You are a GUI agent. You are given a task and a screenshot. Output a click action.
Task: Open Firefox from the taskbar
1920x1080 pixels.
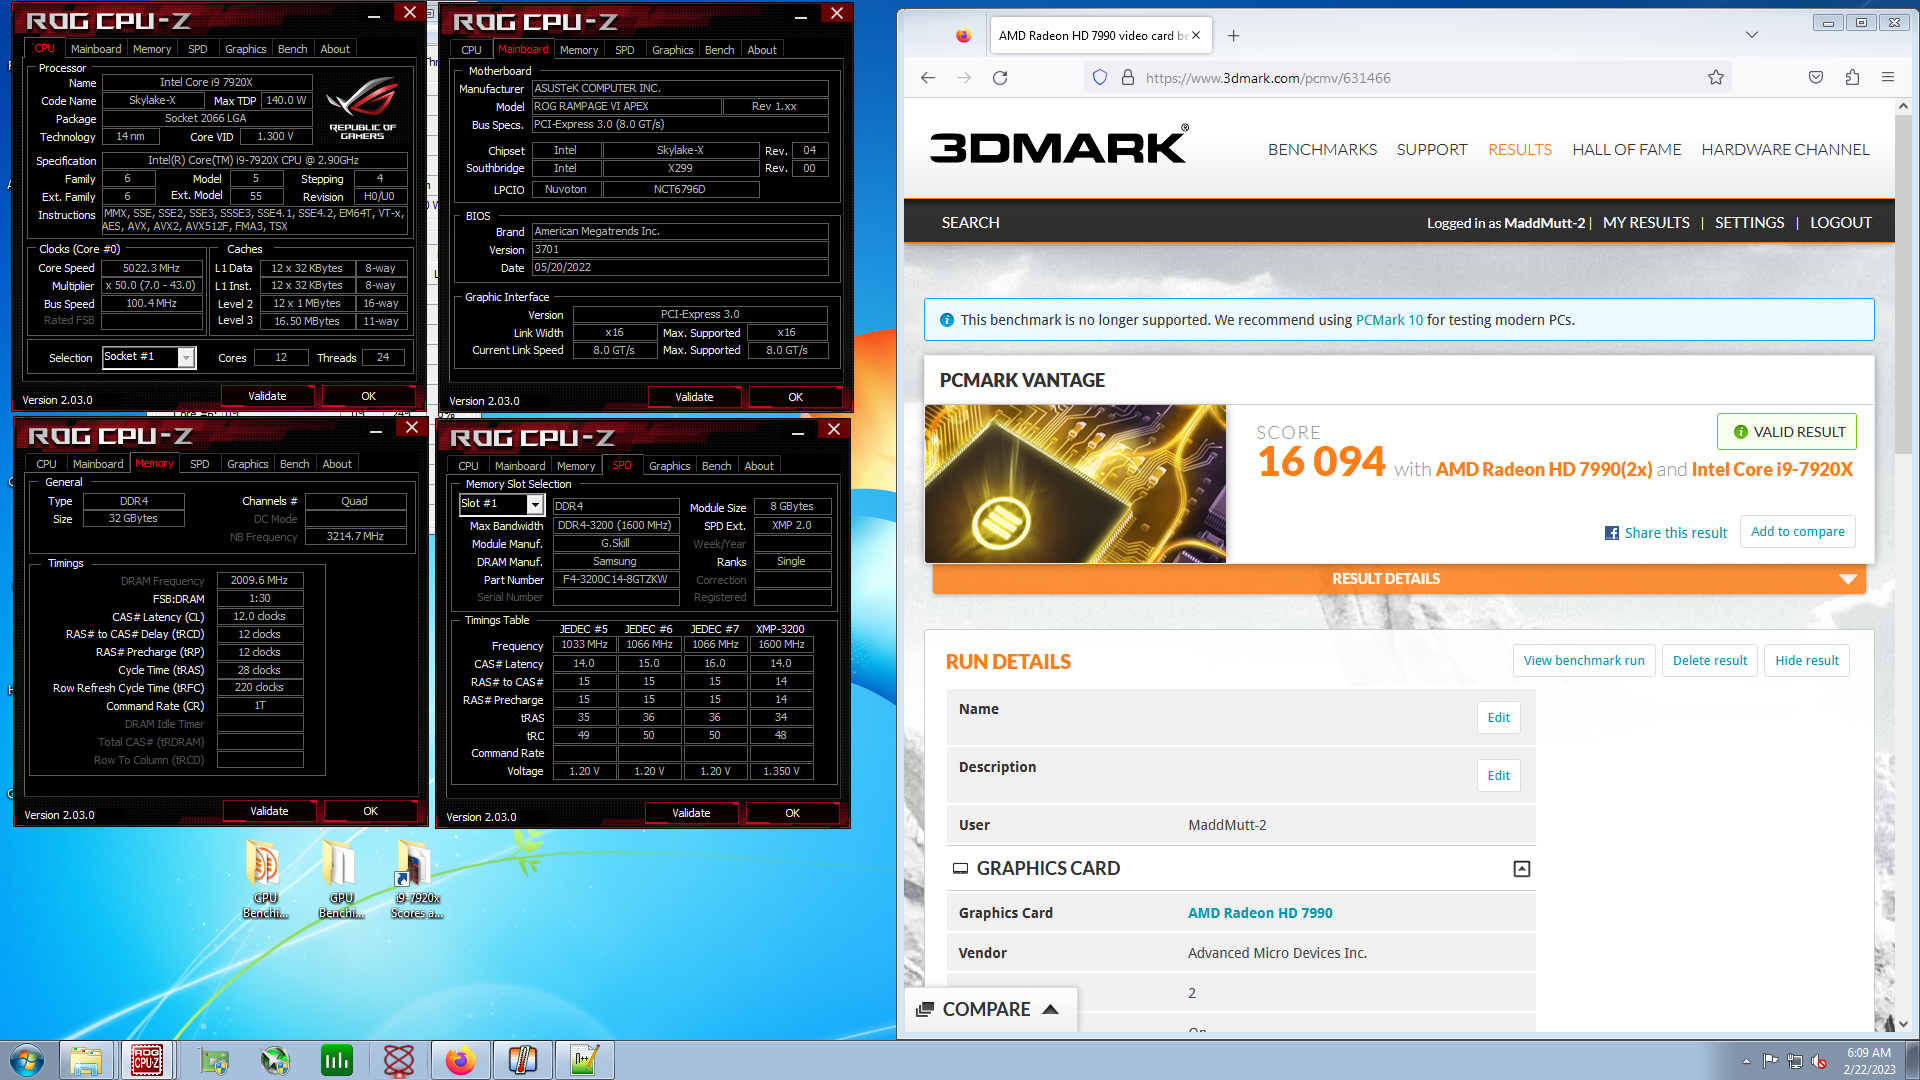[x=460, y=1060]
